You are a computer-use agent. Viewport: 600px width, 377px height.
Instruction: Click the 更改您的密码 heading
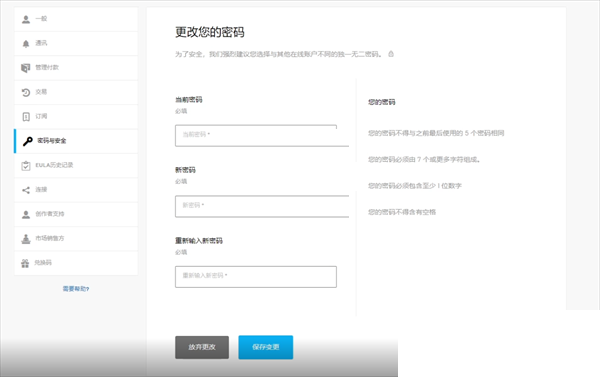(x=210, y=32)
